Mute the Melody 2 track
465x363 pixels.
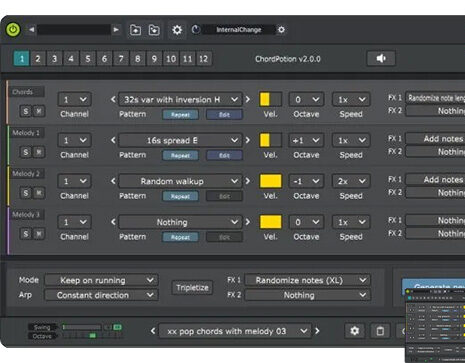[39, 193]
